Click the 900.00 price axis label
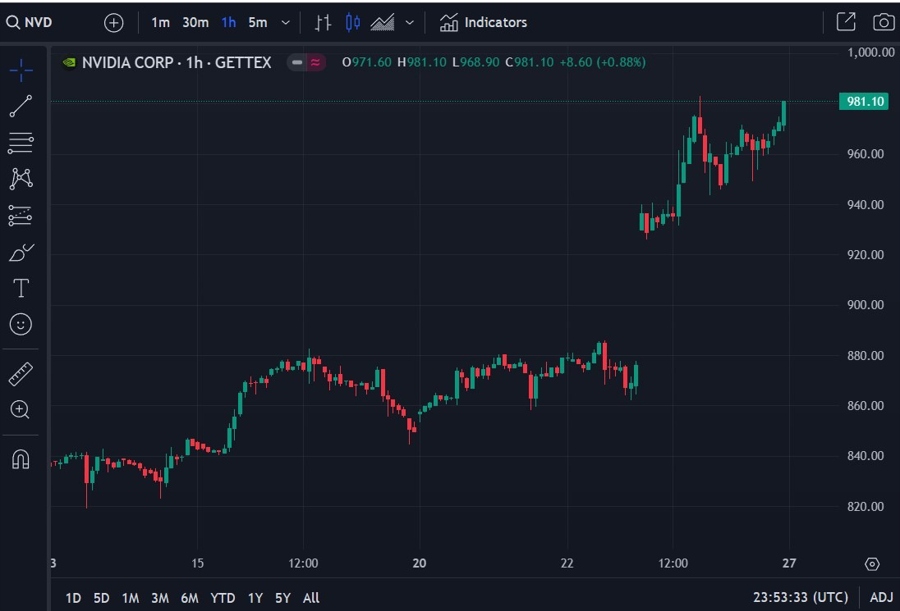900x611 pixels. pos(866,305)
